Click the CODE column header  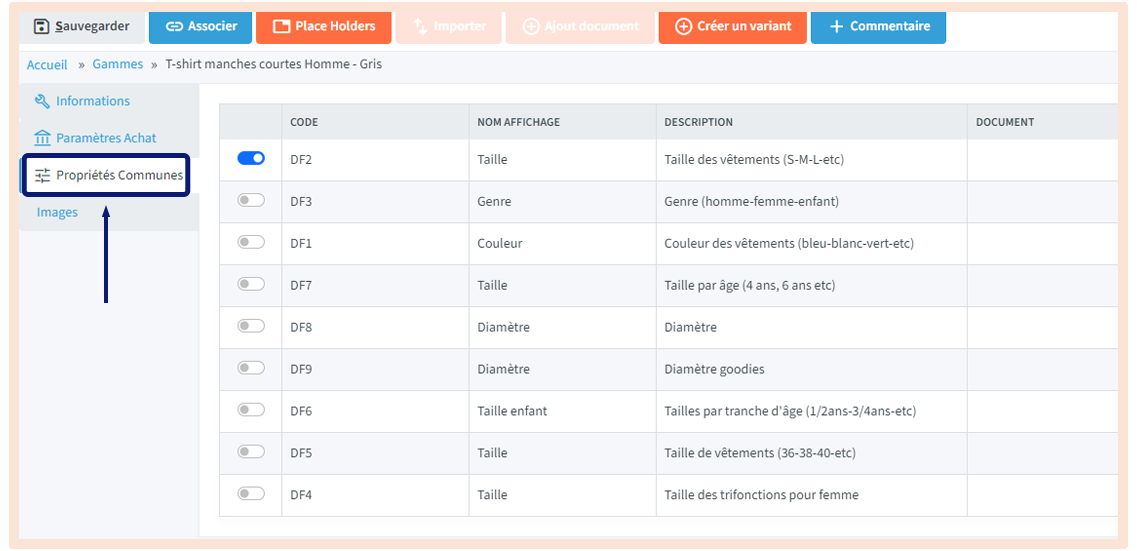coord(304,122)
